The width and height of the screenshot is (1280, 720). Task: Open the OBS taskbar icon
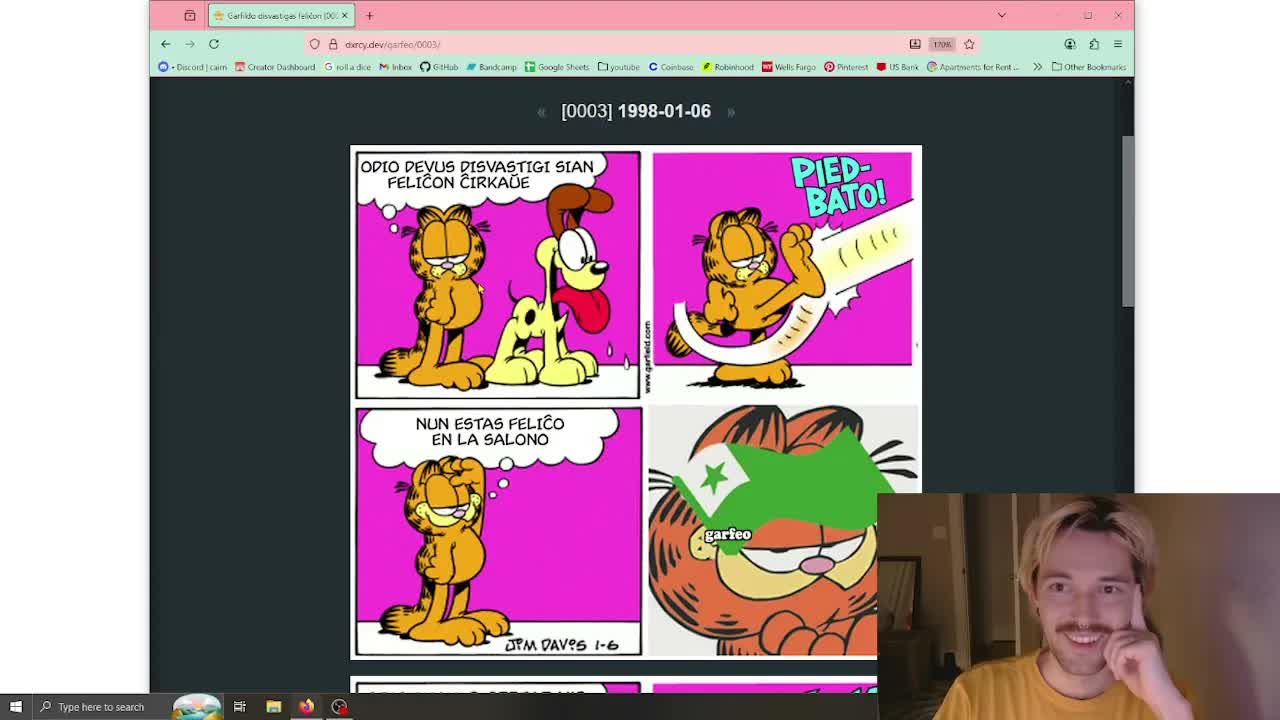point(339,707)
